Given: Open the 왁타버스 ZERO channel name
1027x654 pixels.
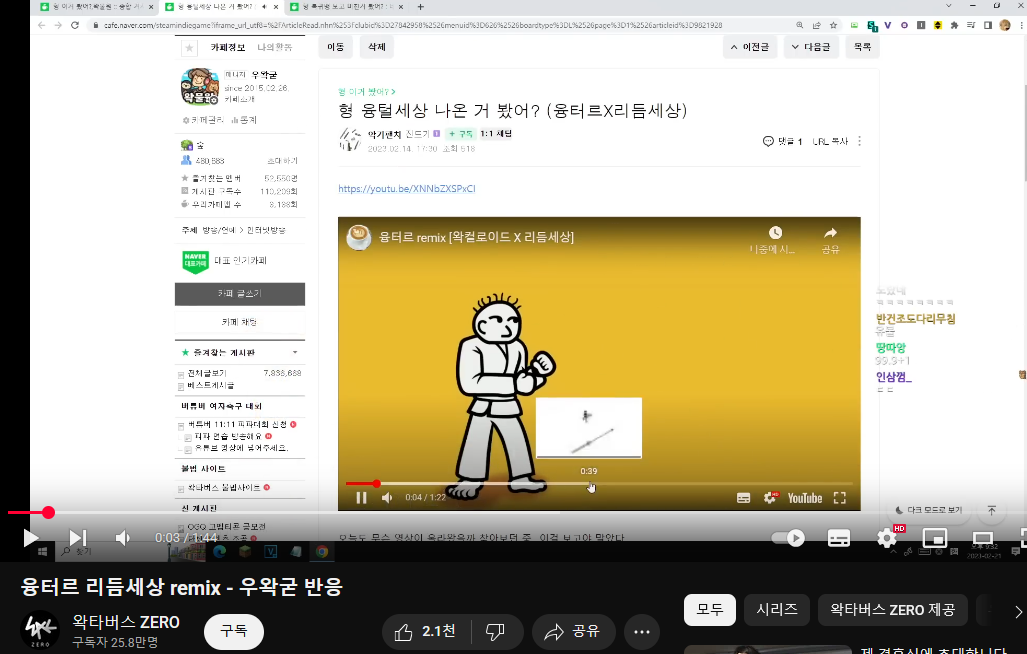Looking at the screenshot, I should coord(126,622).
